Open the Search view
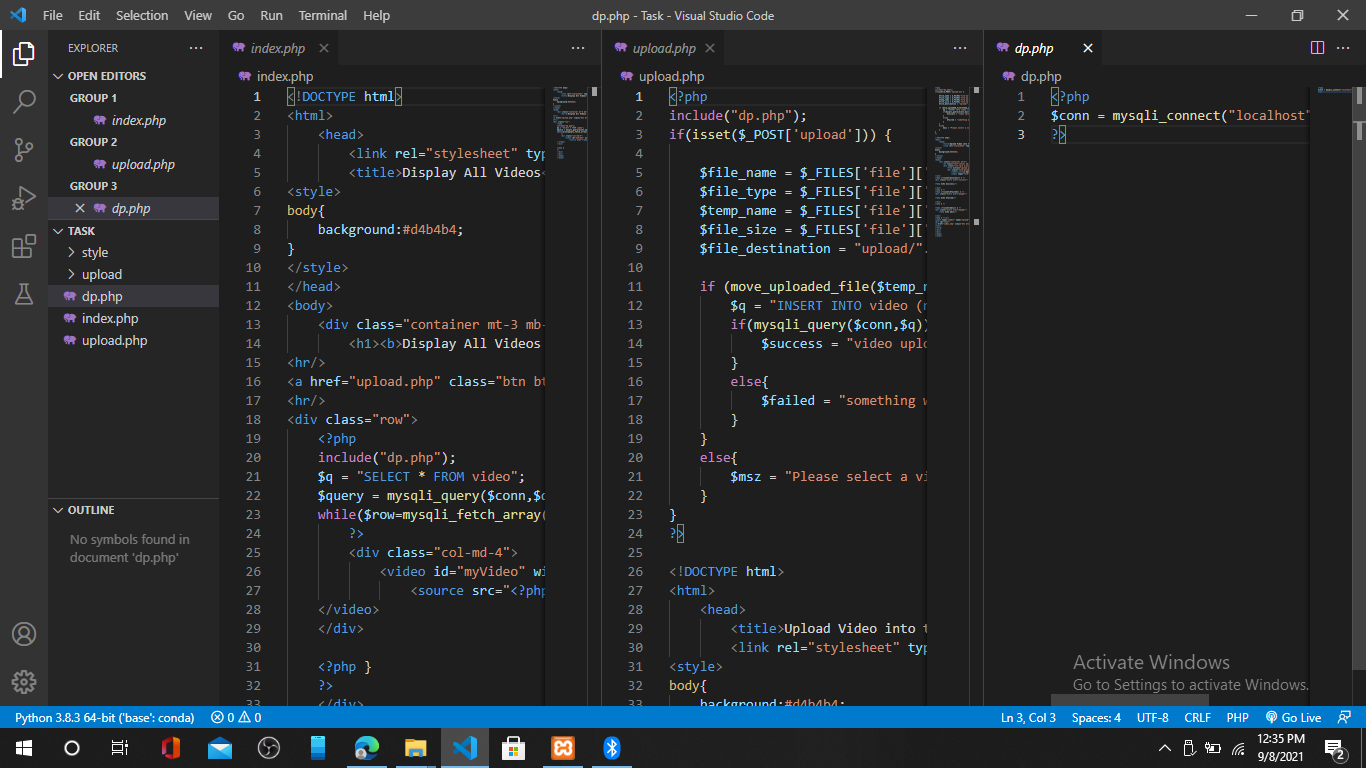Image resolution: width=1366 pixels, height=768 pixels. pos(24,101)
